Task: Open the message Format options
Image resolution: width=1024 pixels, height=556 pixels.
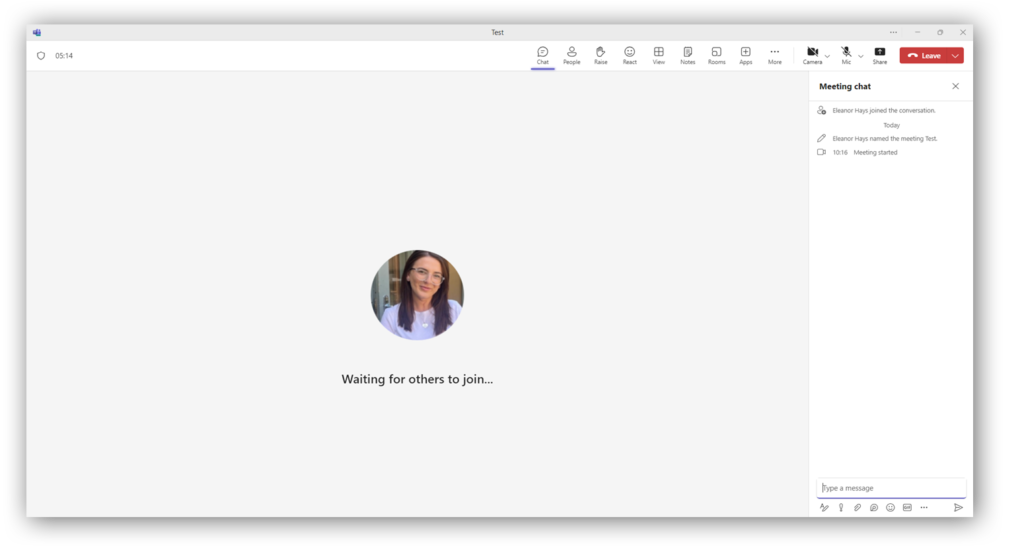Action: coord(824,508)
